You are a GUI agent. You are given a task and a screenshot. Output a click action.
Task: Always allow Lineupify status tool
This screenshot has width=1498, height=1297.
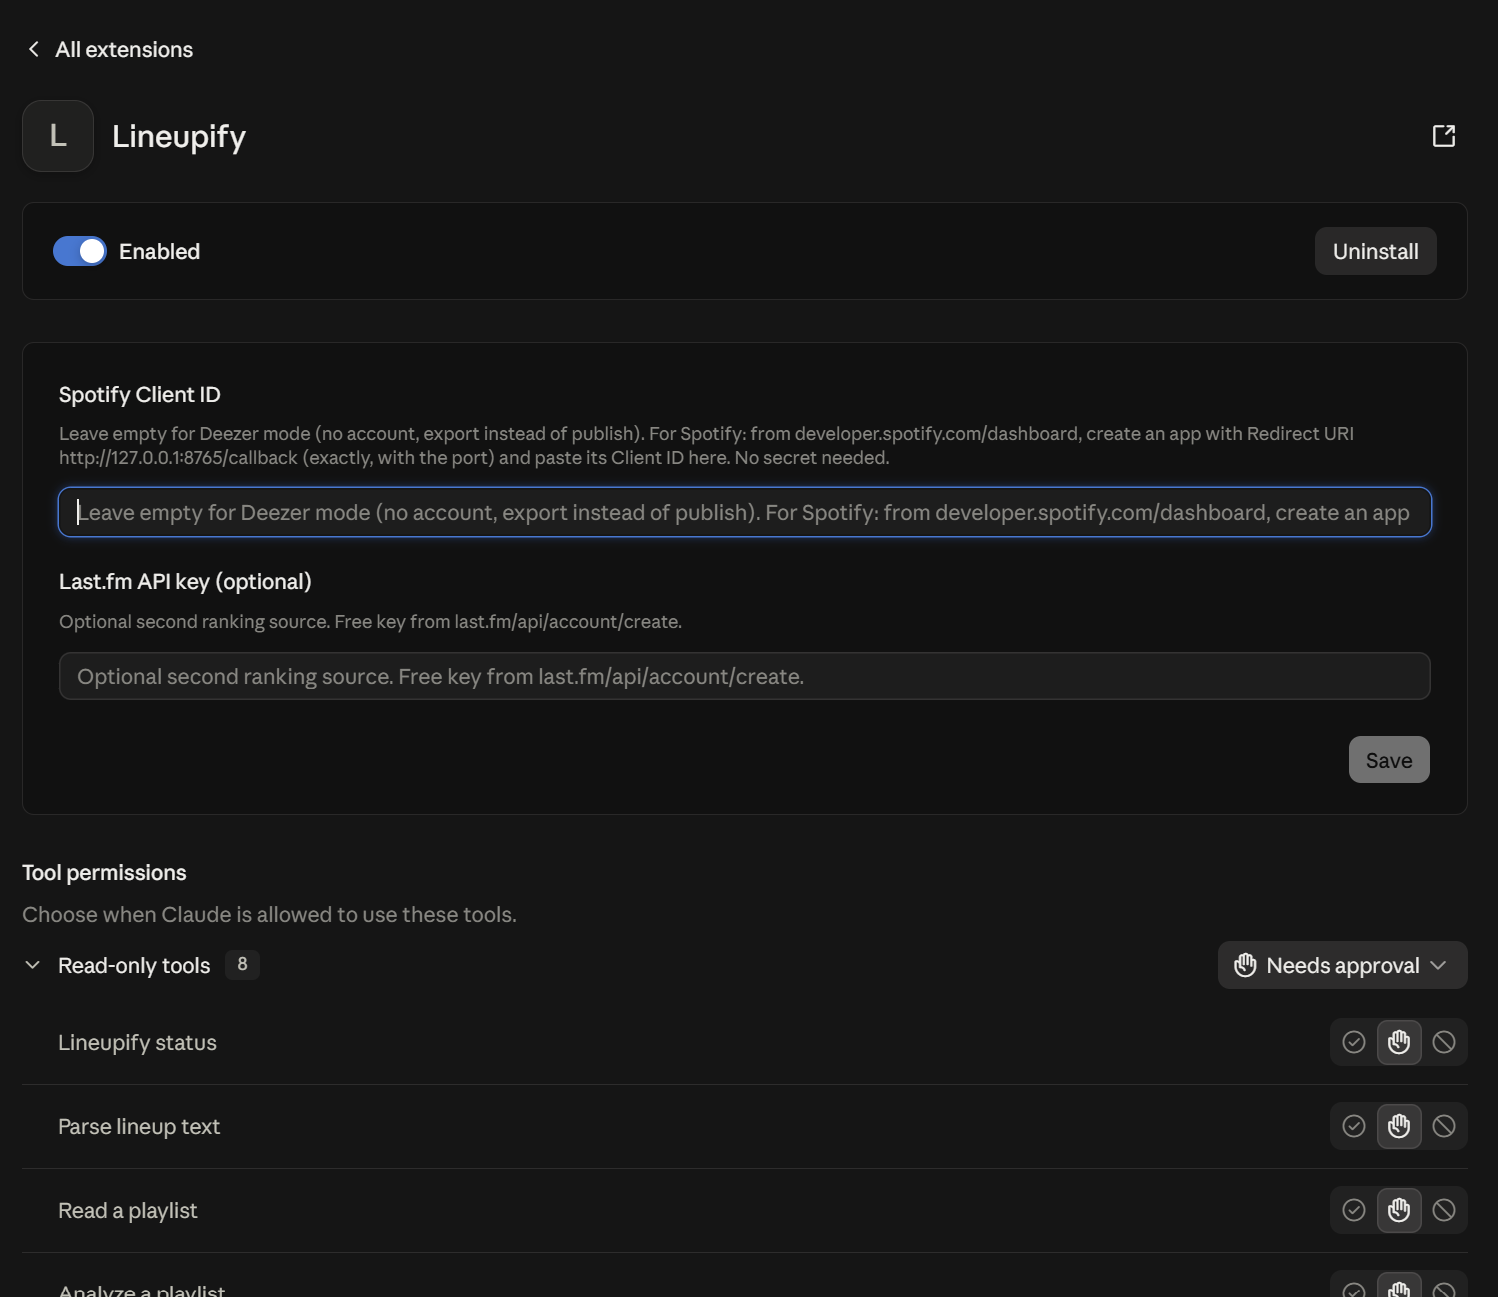pos(1354,1042)
